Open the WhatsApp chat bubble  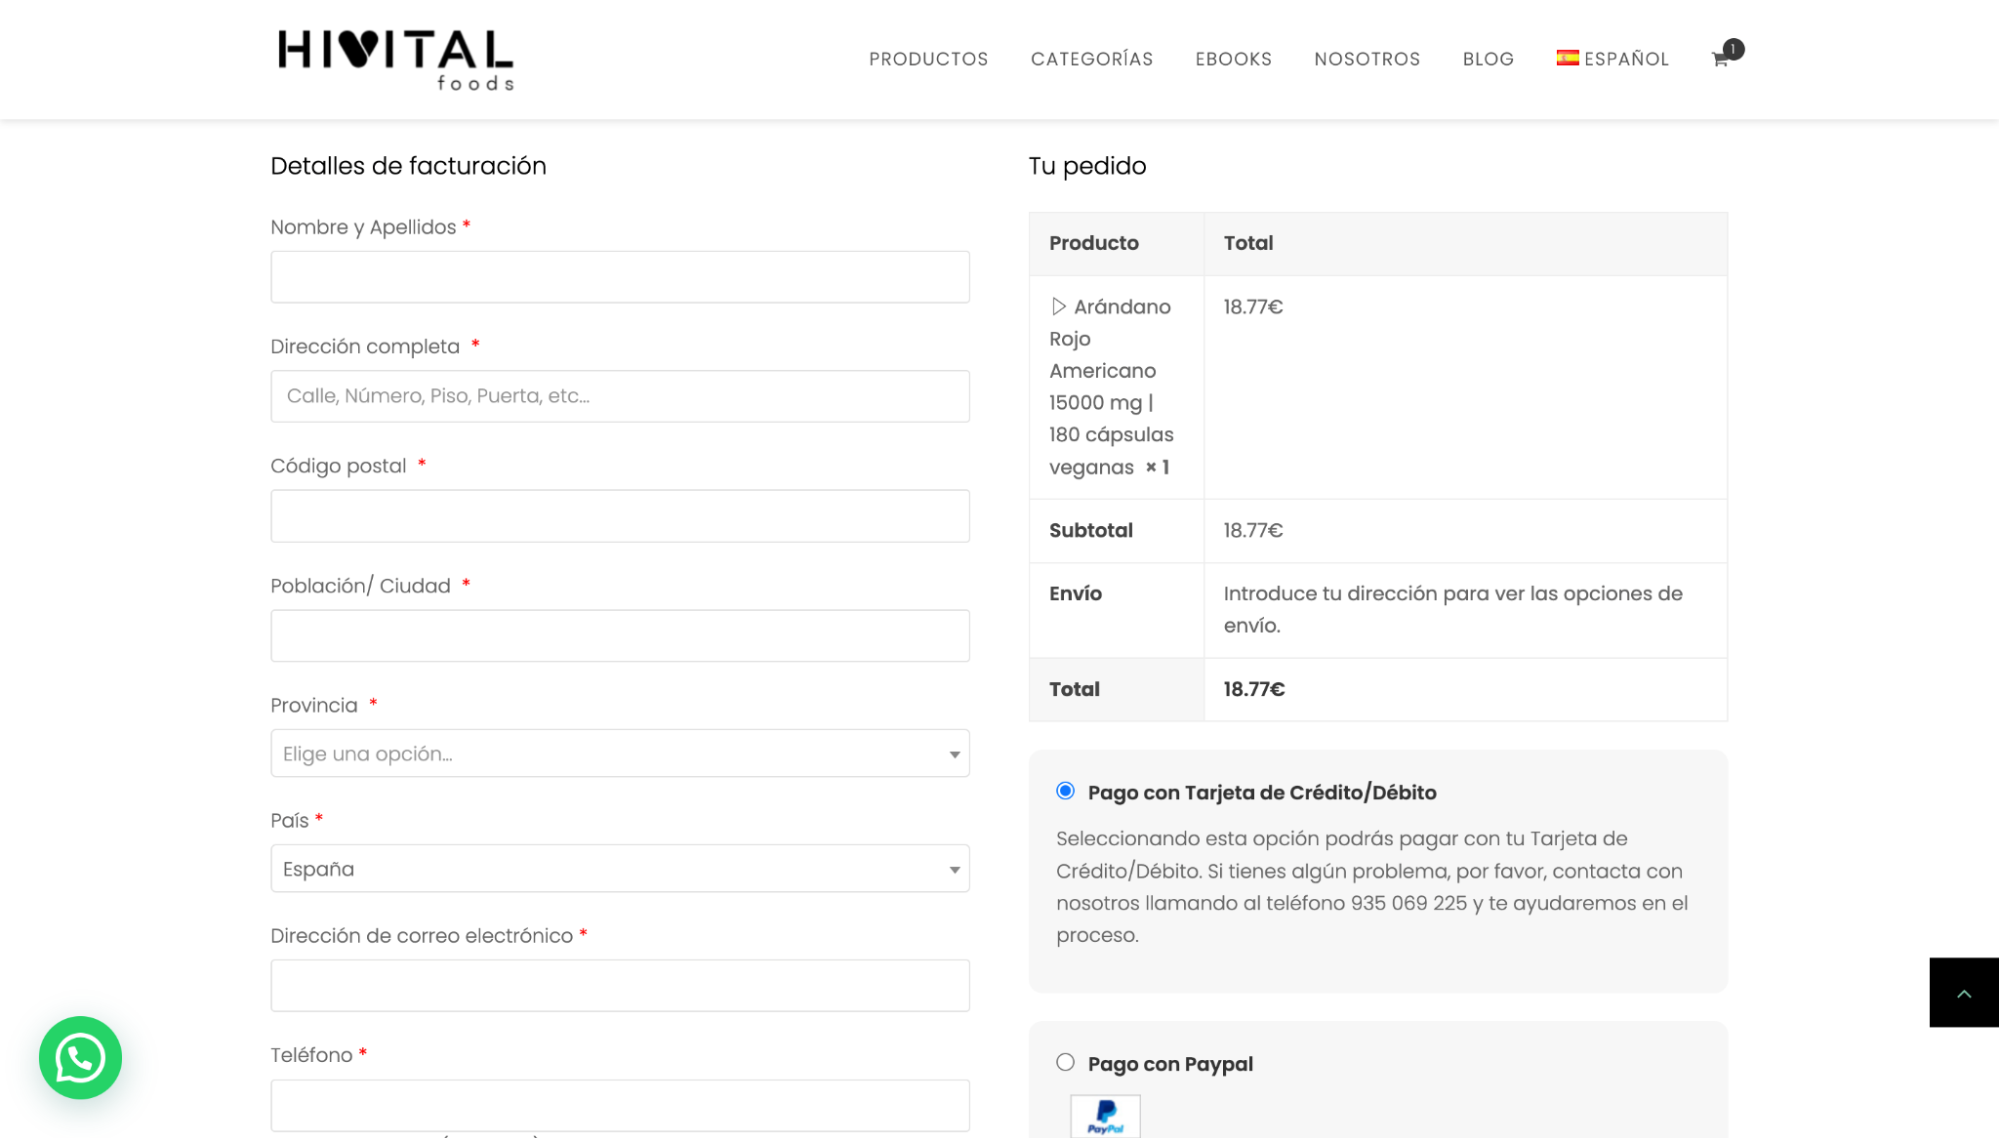pyautogui.click(x=80, y=1058)
